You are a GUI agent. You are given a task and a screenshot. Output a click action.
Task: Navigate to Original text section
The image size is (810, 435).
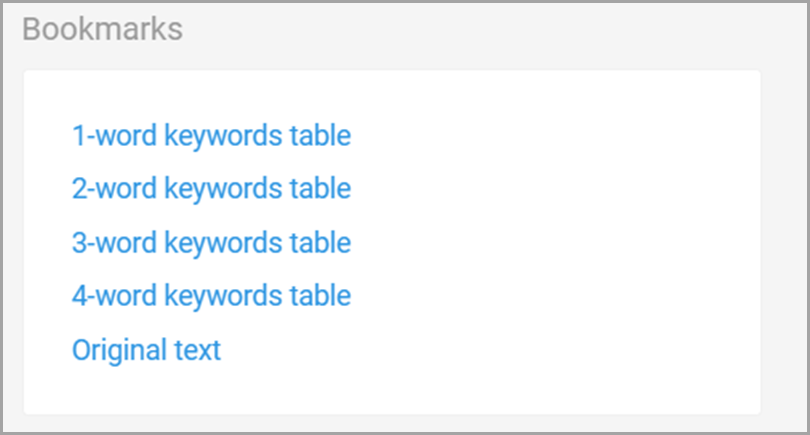point(146,350)
